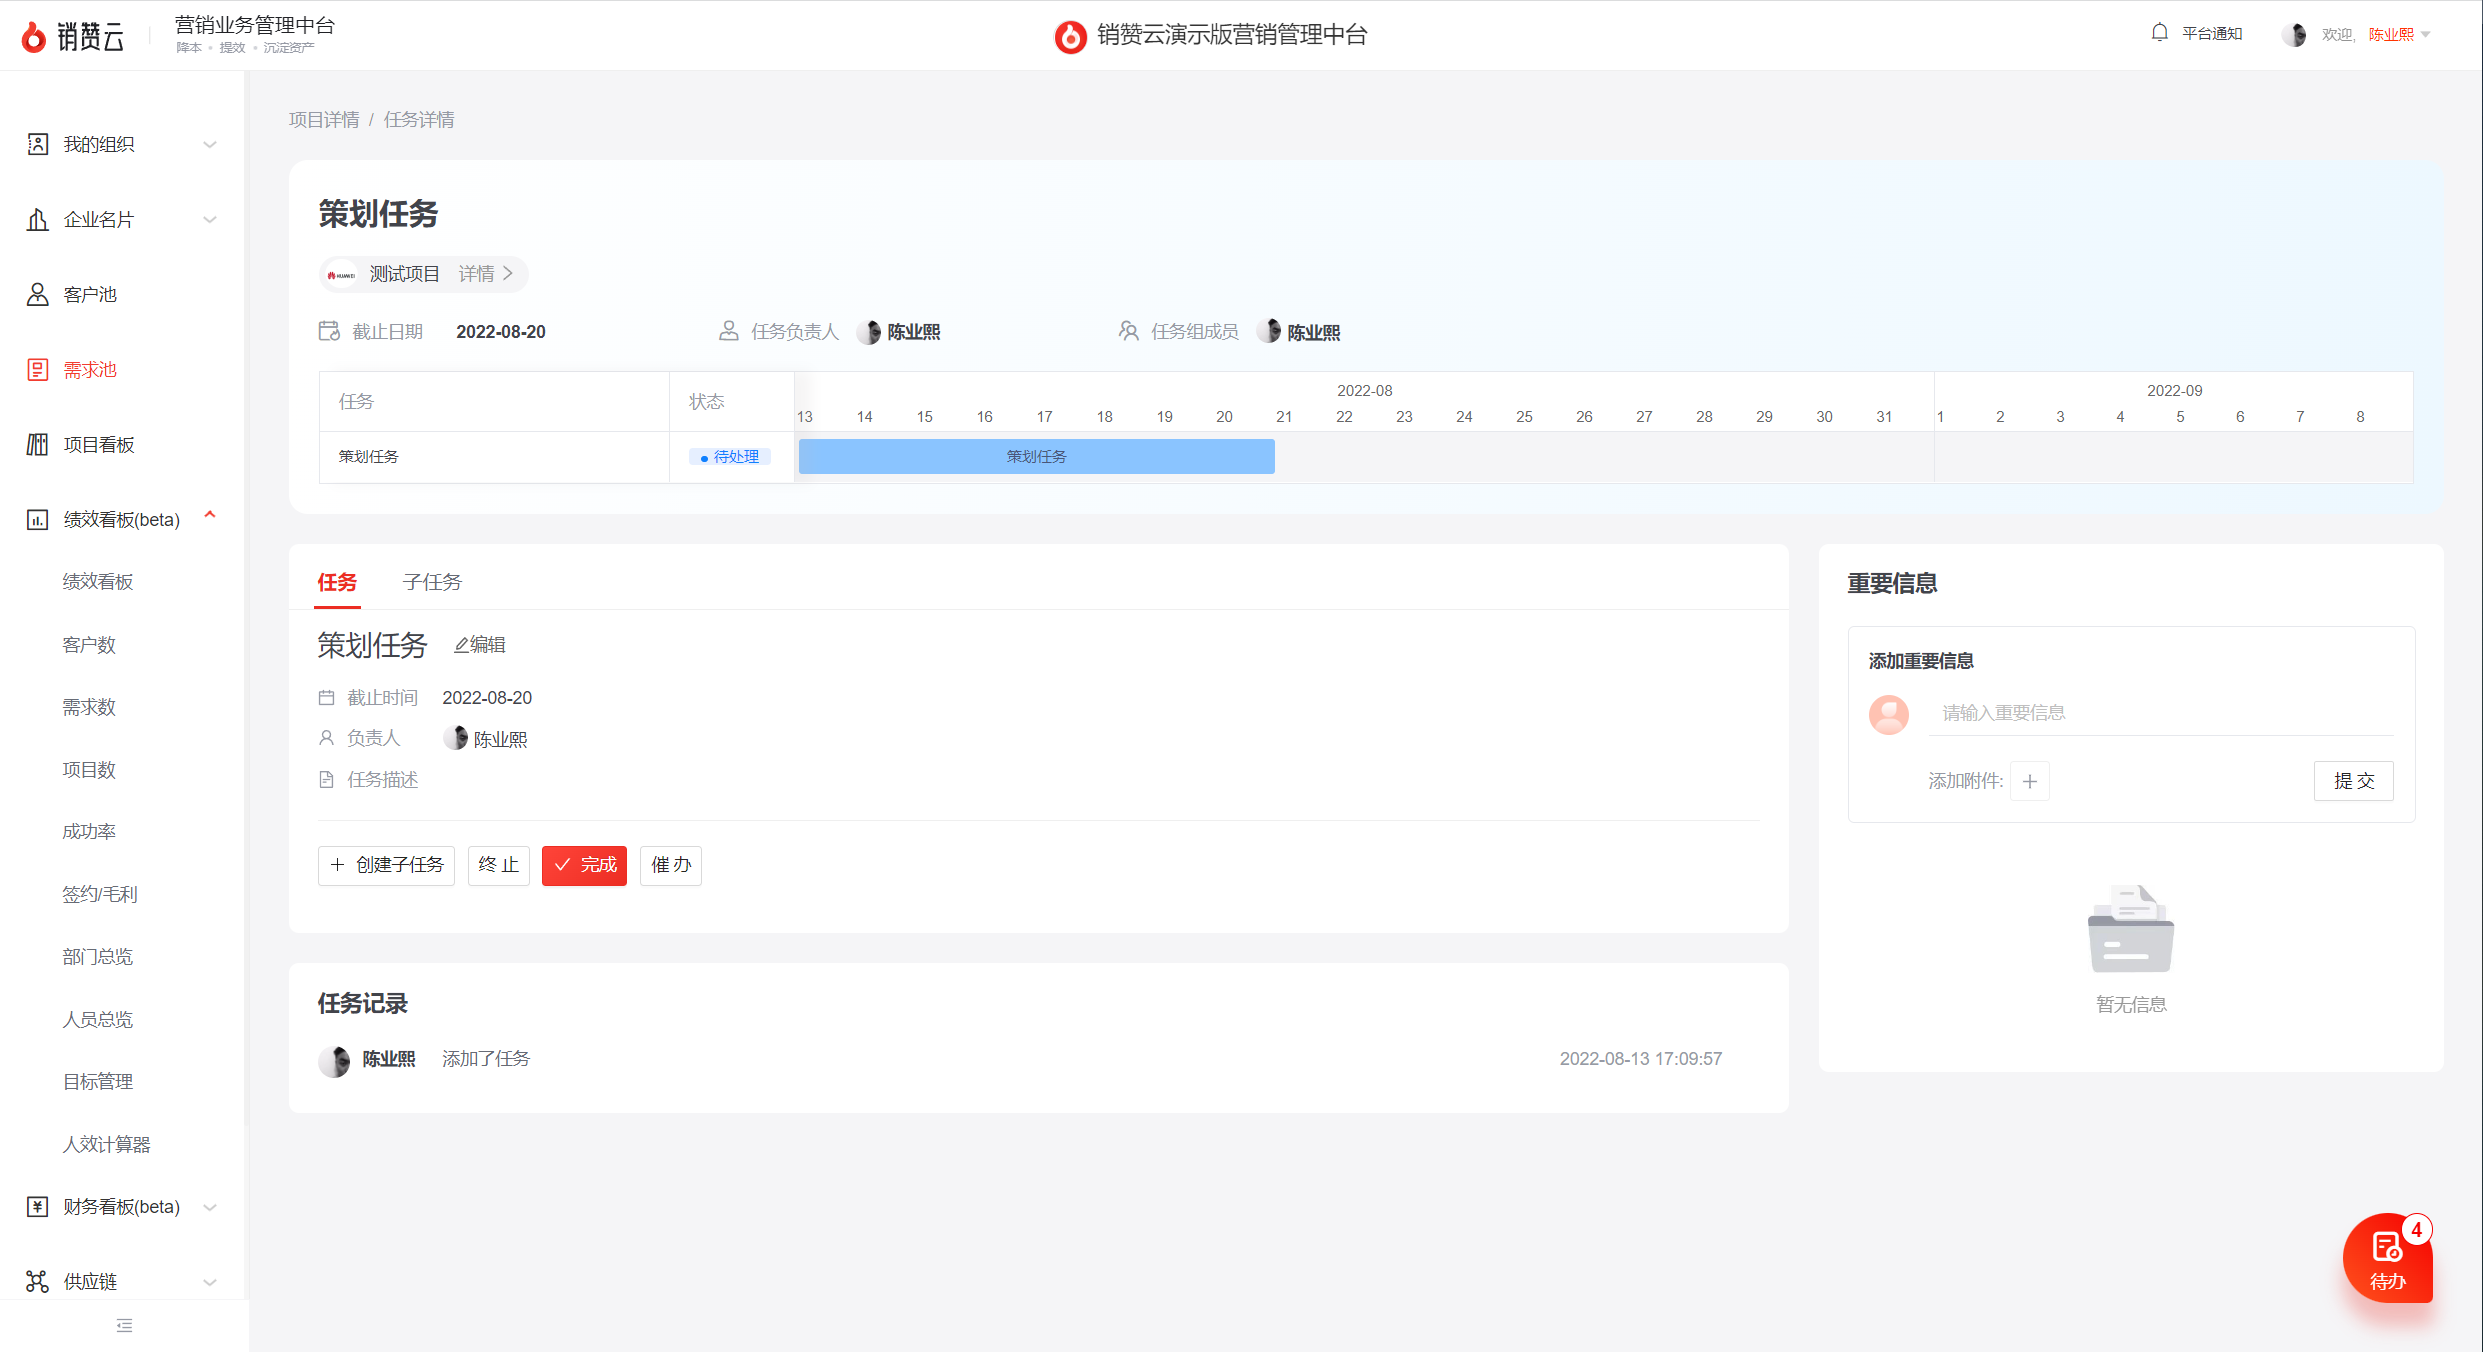Open 平台通知 bell icon
The image size is (2483, 1352).
[x=2159, y=33]
